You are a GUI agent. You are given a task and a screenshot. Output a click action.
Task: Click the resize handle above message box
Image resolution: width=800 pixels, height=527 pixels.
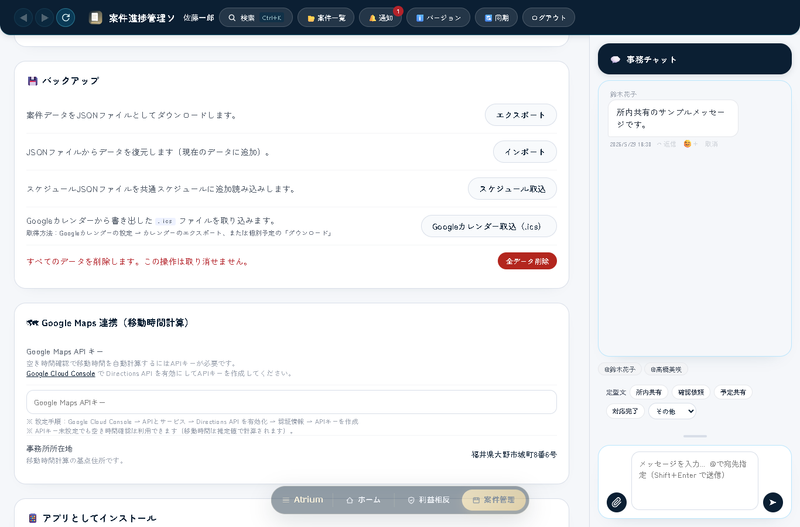click(695, 436)
